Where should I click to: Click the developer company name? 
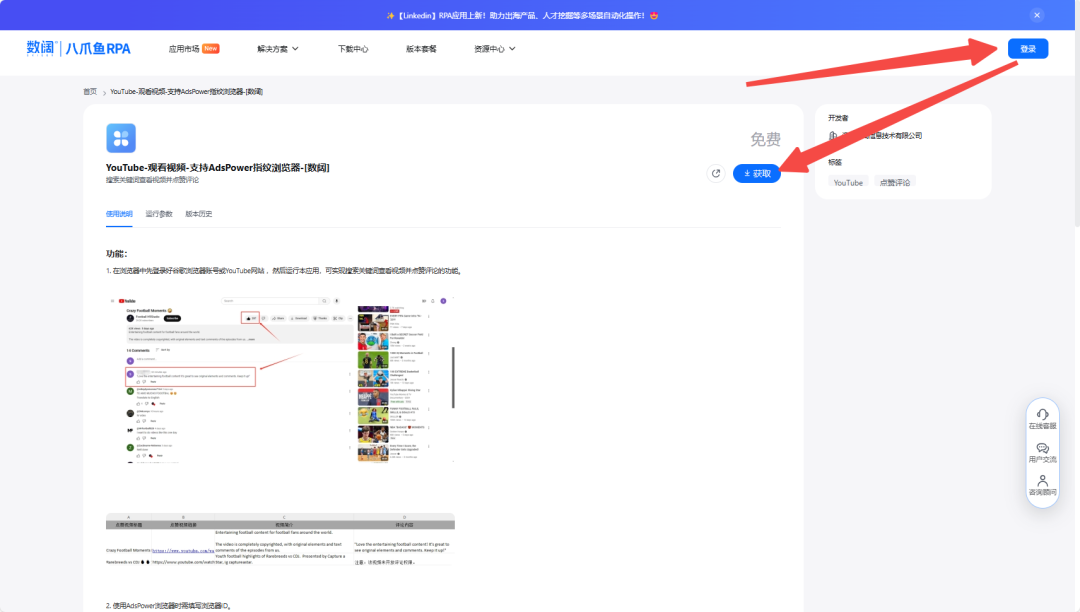click(882, 136)
